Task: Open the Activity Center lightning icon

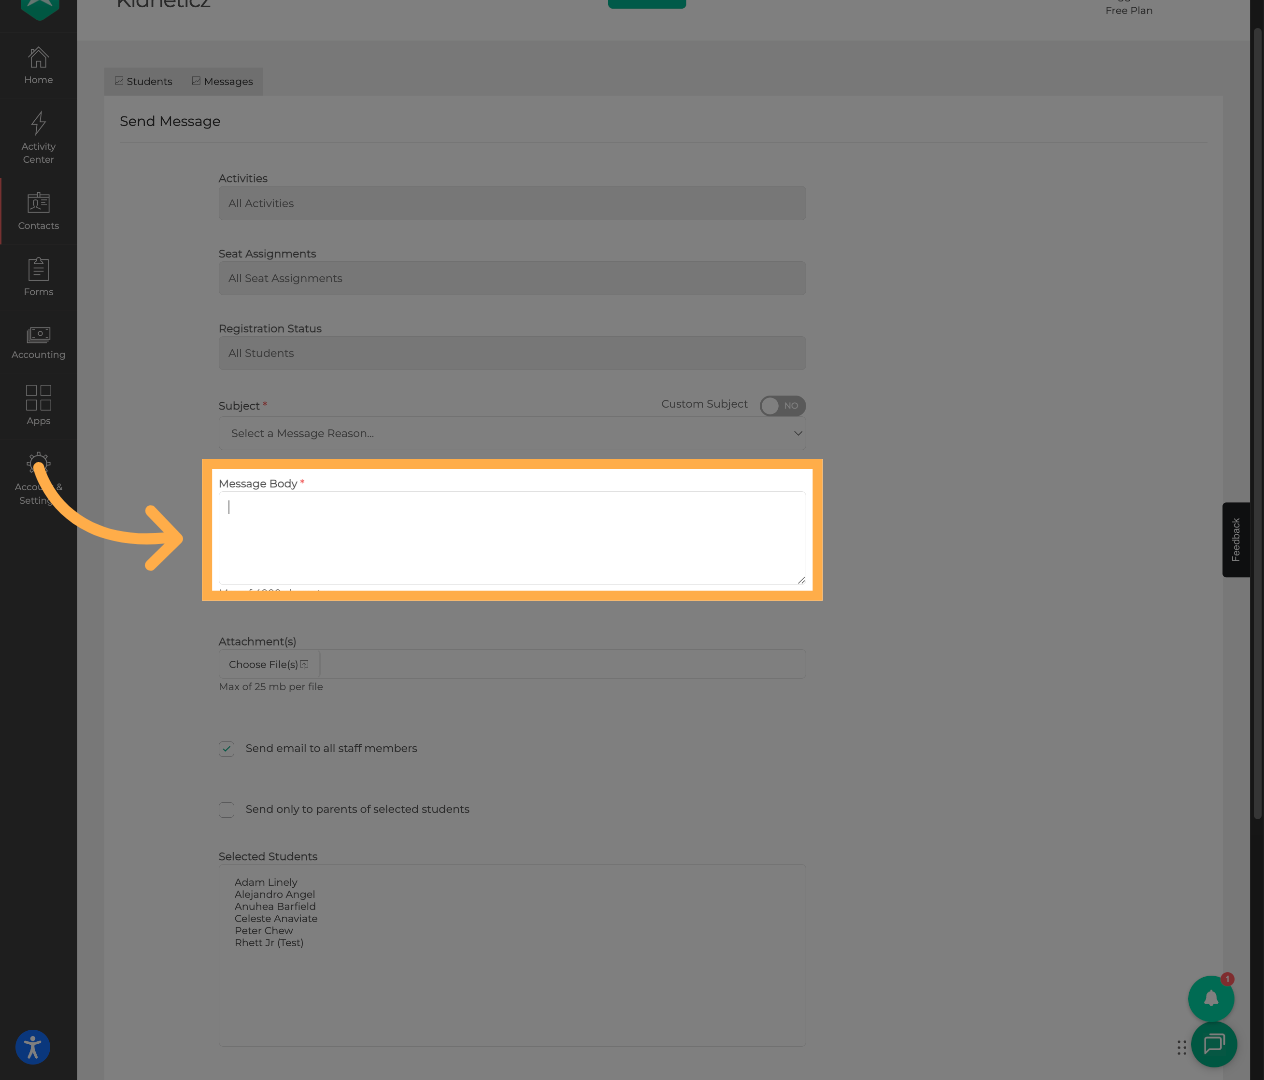Action: pyautogui.click(x=38, y=137)
